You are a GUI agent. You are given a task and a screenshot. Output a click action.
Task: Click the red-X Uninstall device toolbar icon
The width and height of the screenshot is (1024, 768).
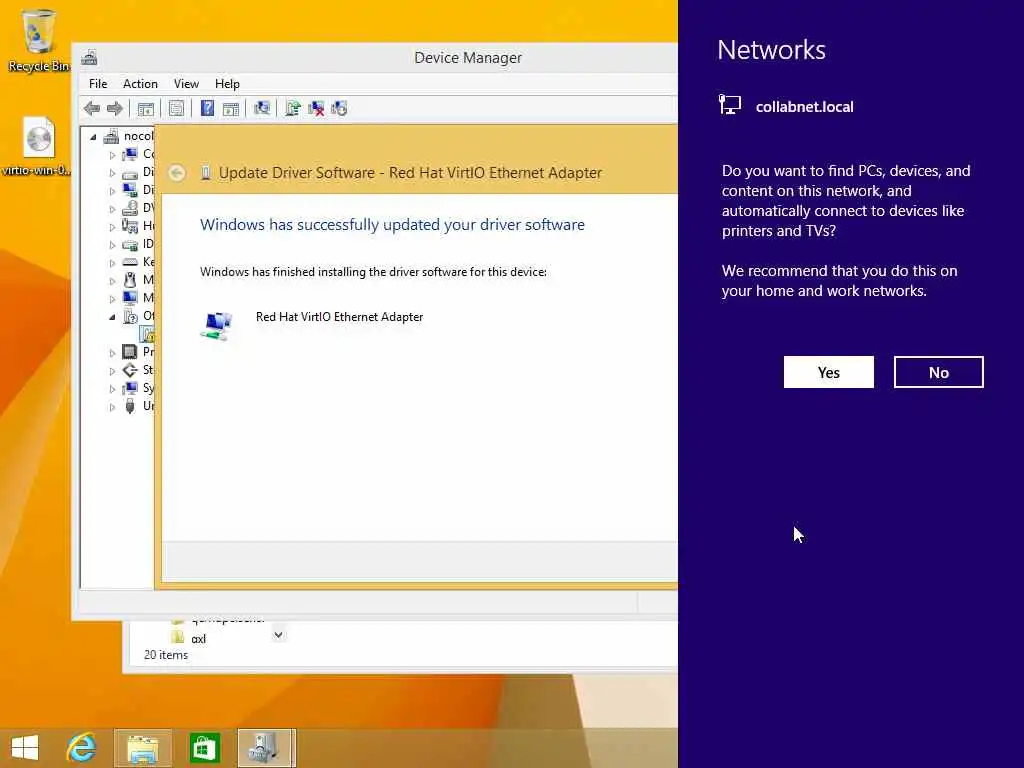point(316,108)
